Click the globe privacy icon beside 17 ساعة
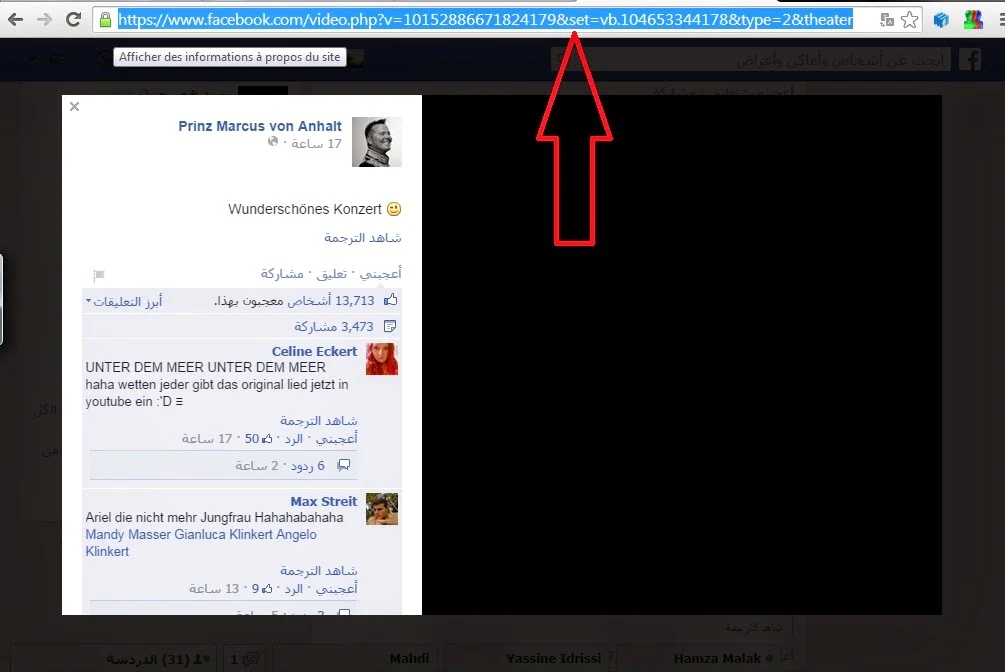 (x=273, y=142)
